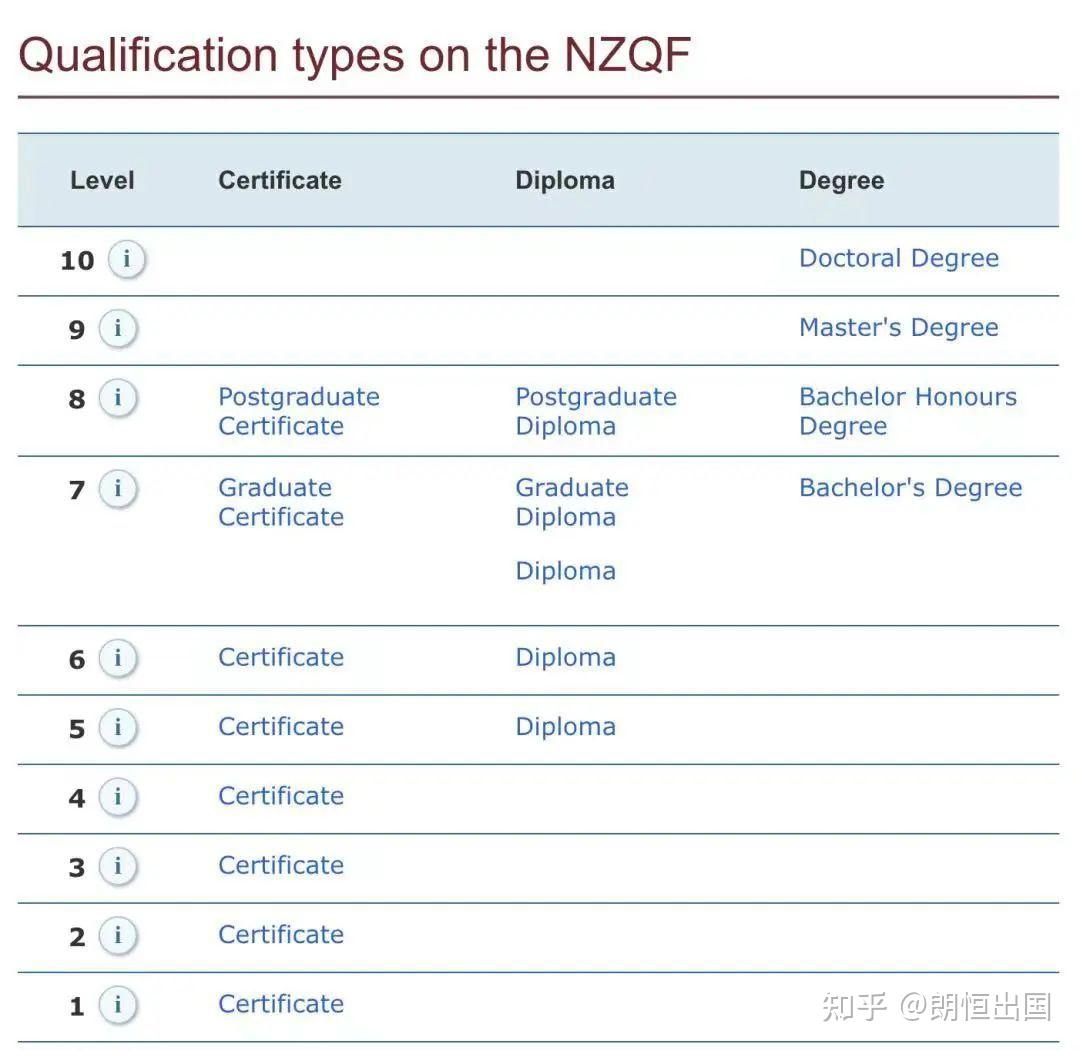The width and height of the screenshot is (1080, 1051).
Task: Select the Bachelor's Degree link
Action: pos(910,488)
